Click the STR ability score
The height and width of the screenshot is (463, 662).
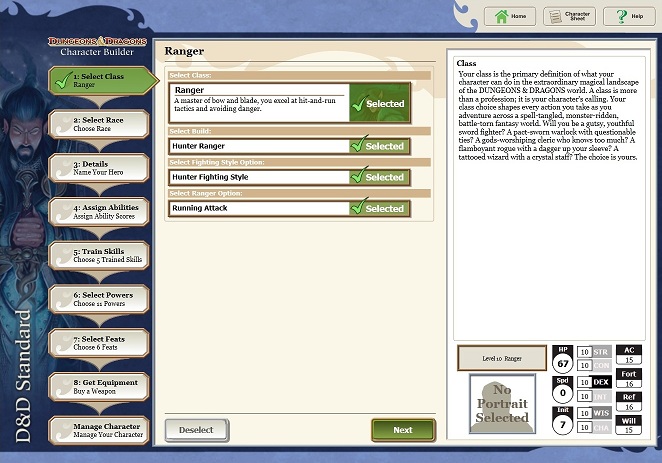tap(594, 352)
